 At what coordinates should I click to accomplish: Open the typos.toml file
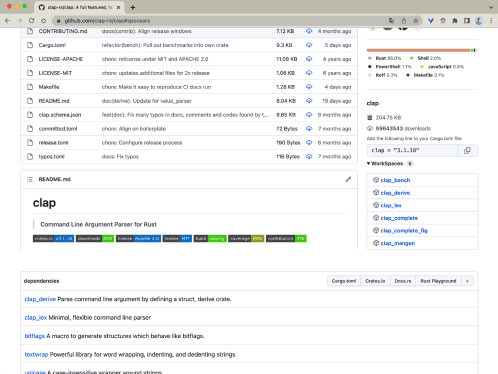[x=51, y=157]
